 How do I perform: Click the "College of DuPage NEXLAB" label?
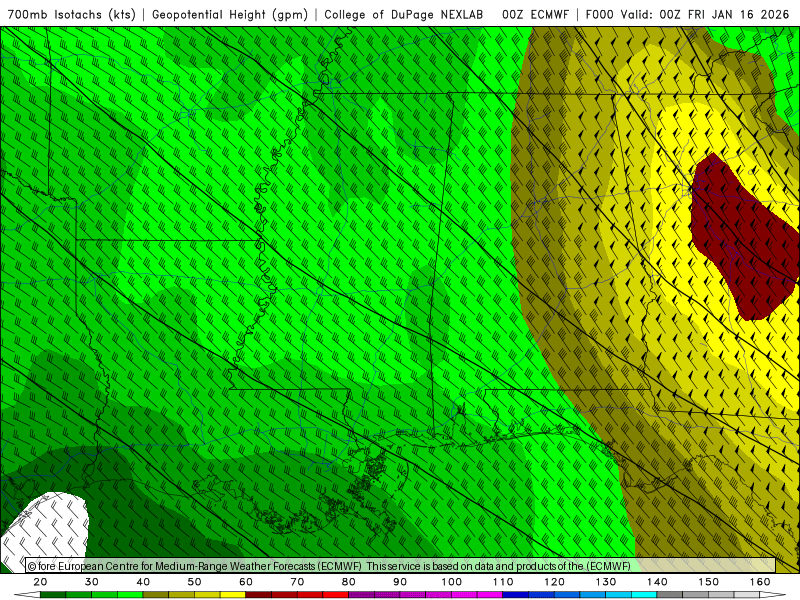click(x=404, y=14)
